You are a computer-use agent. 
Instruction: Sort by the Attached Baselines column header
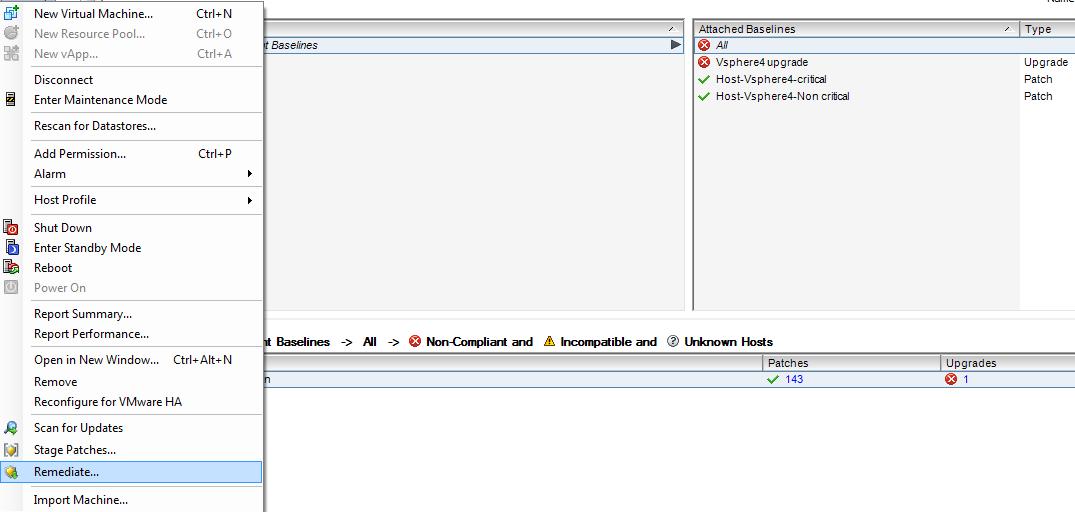tap(856, 29)
